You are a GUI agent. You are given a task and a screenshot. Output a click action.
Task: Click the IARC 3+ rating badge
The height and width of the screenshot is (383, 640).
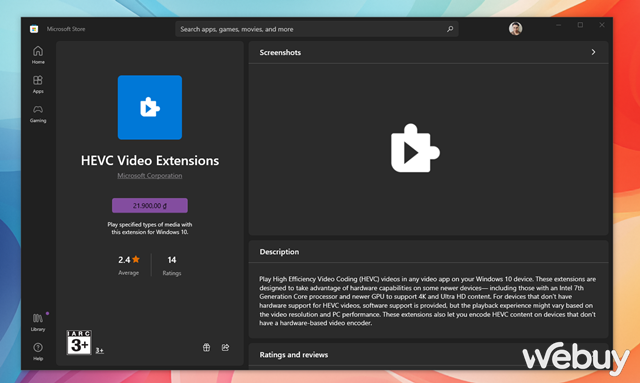point(79,342)
